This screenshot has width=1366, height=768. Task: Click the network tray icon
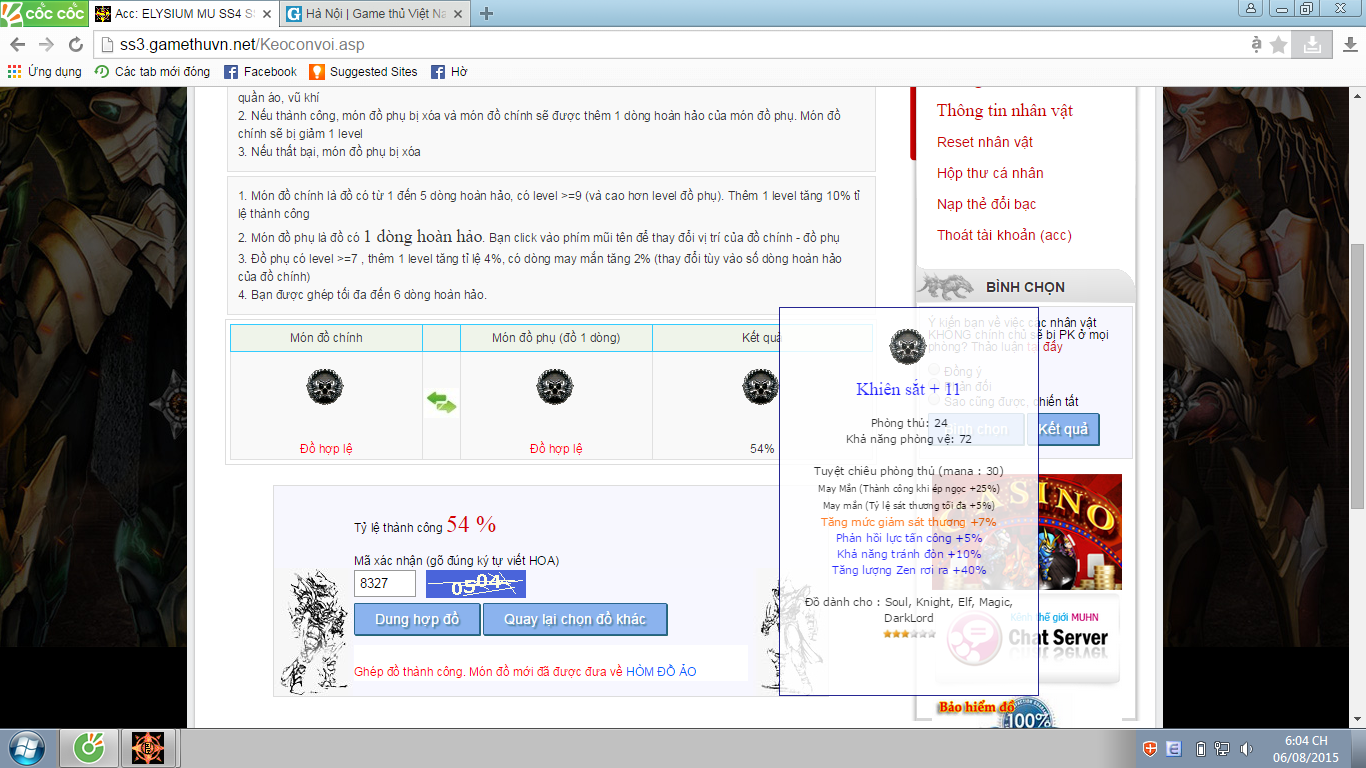coord(1222,749)
